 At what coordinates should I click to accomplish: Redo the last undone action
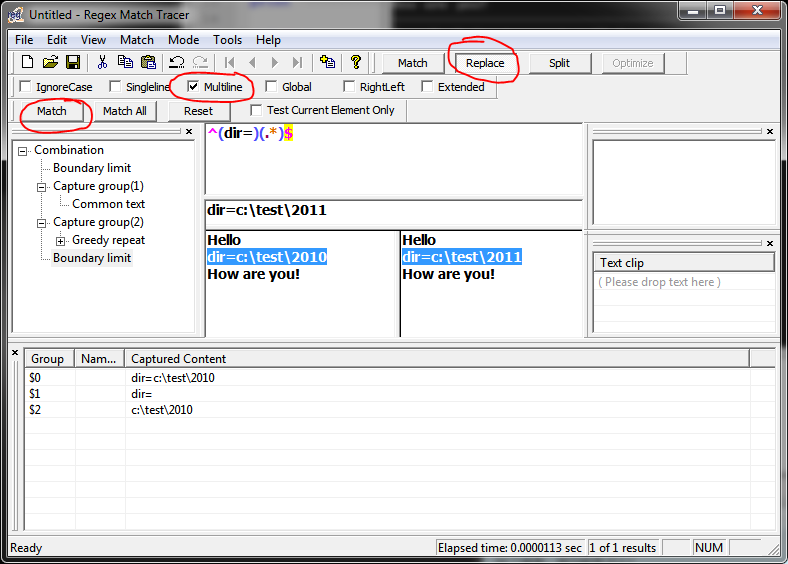tap(200, 62)
